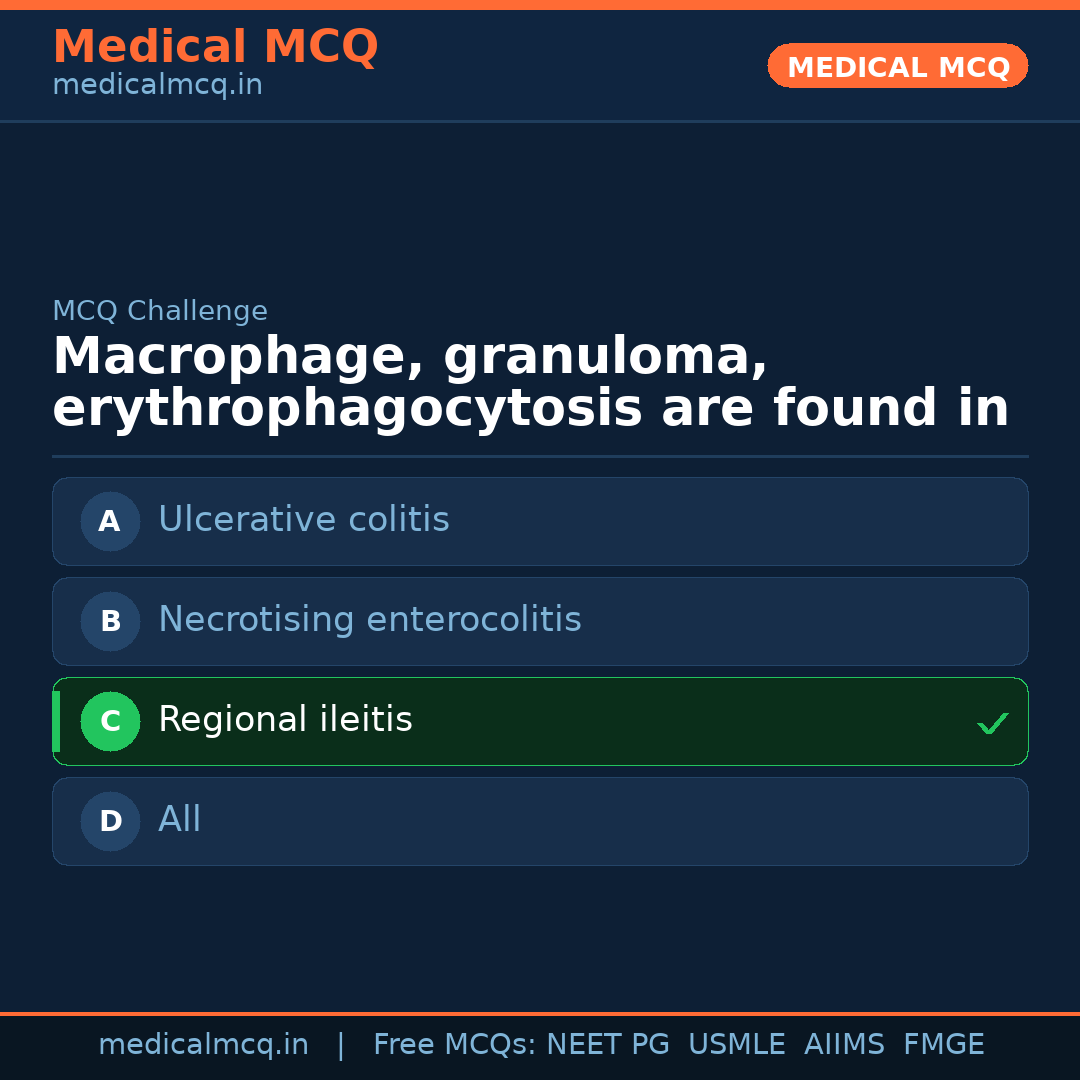Select the circular B badge icon
Viewport: 1080px width, 1080px height.
click(x=110, y=621)
